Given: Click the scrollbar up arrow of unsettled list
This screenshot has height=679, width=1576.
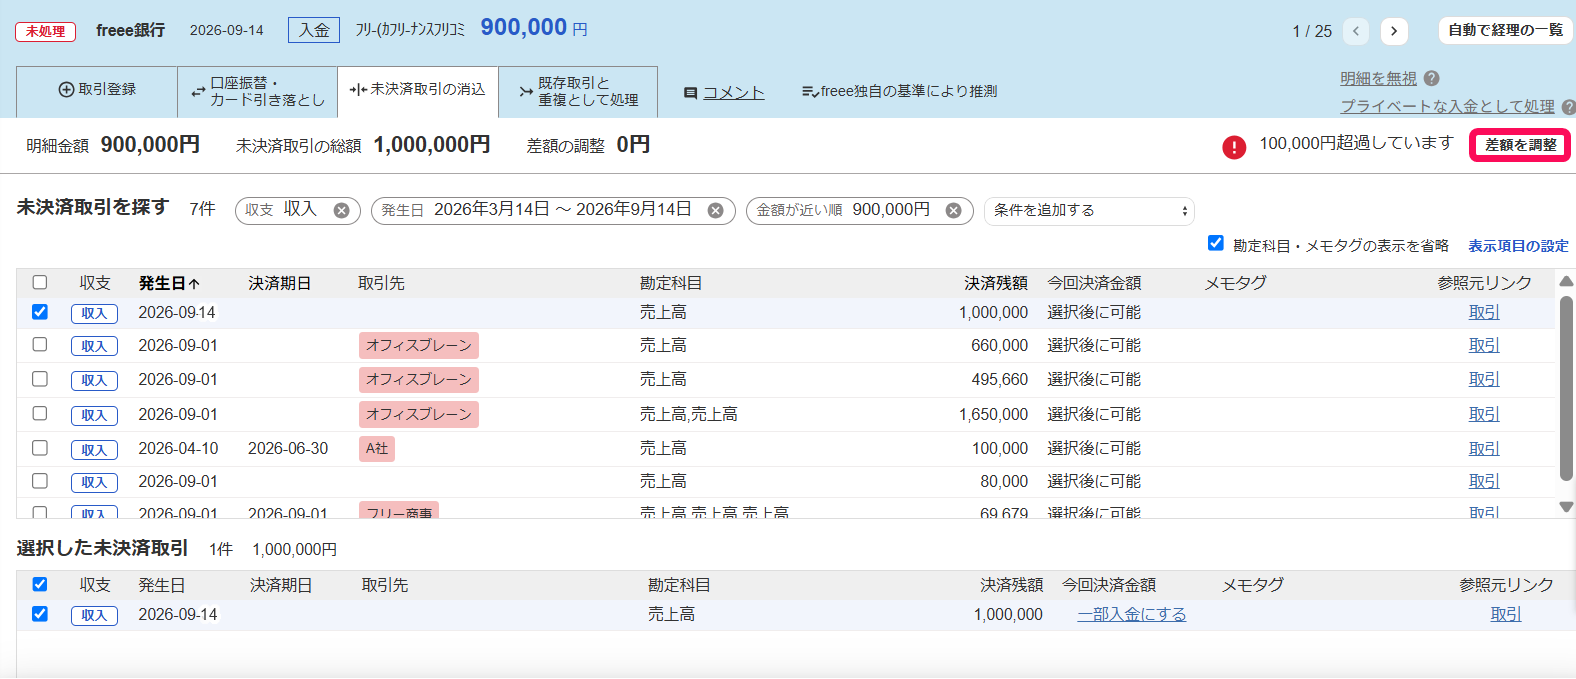Looking at the screenshot, I should point(1566,282).
